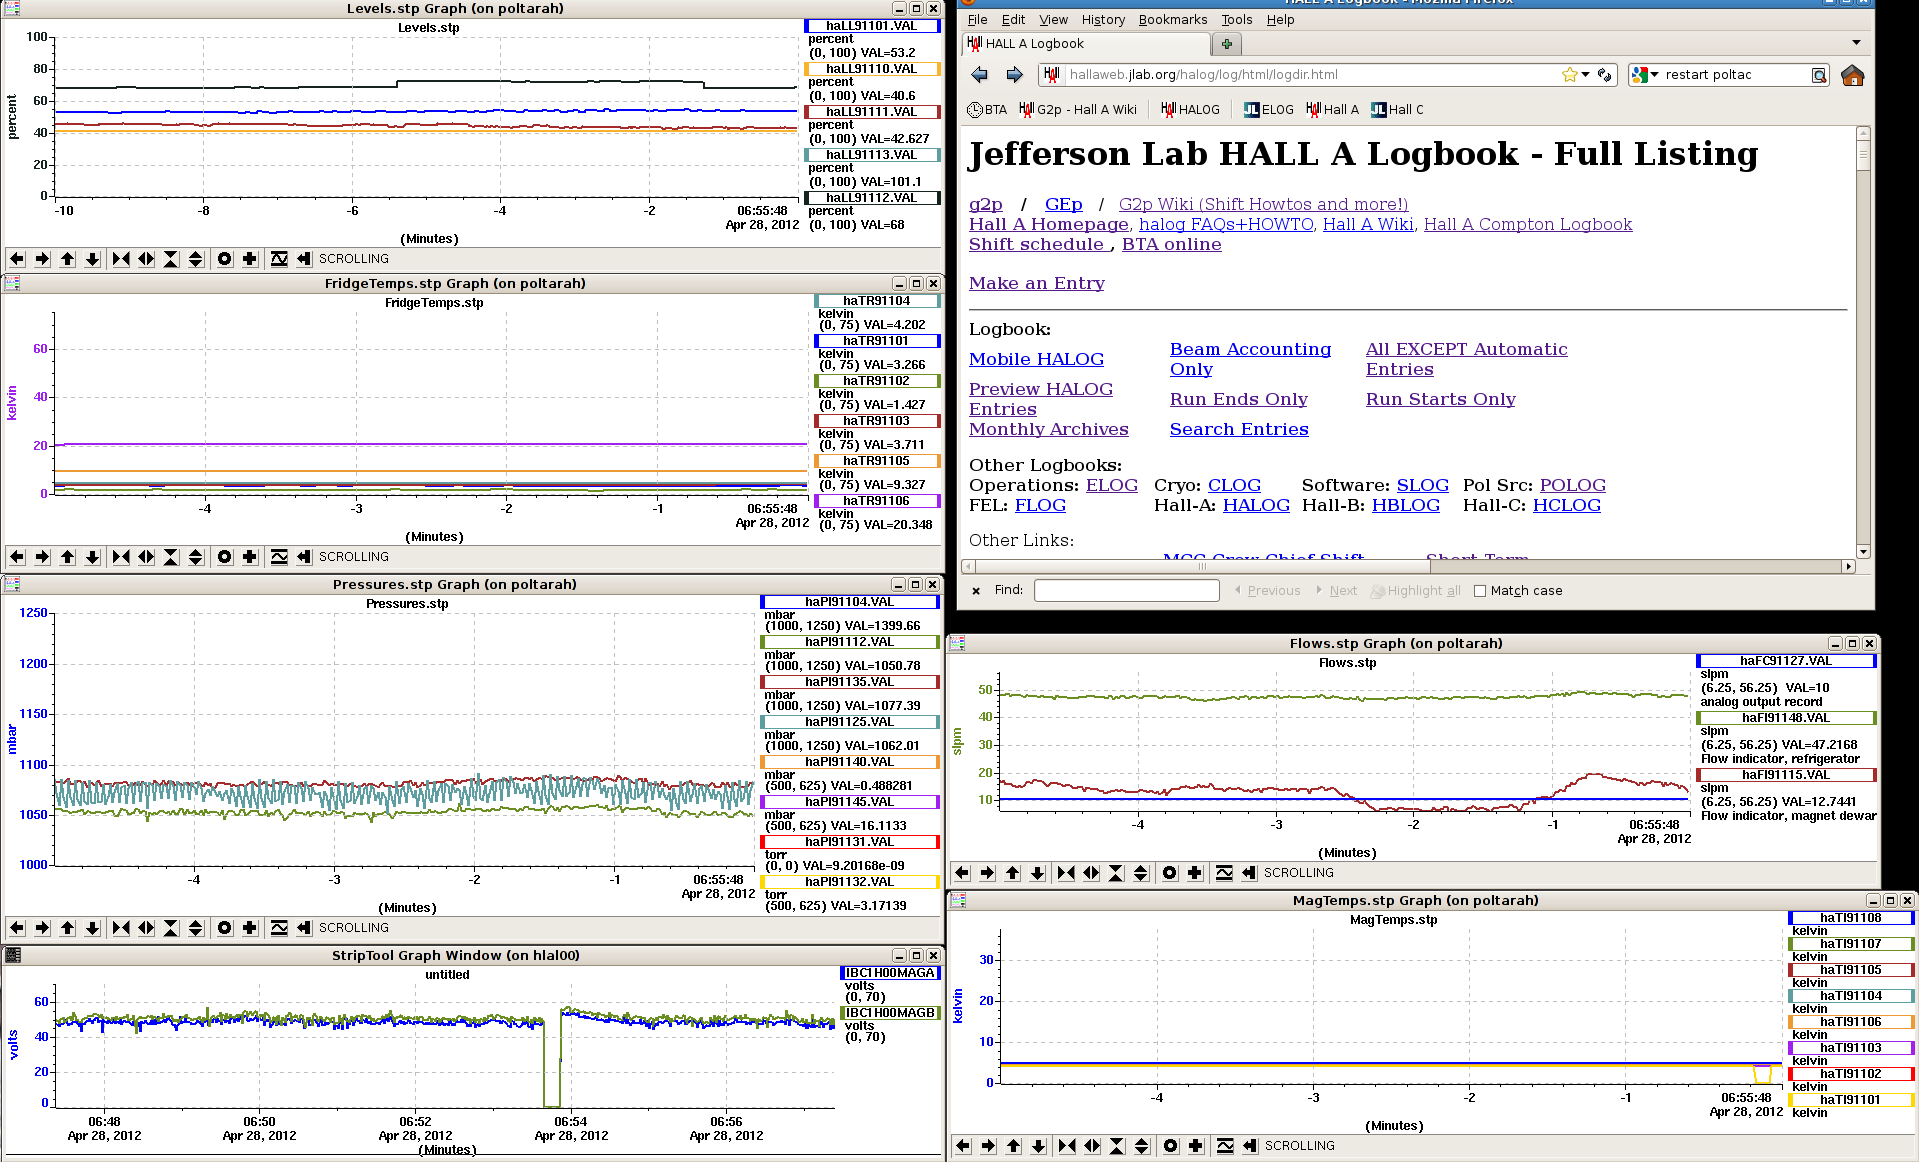The image size is (1919, 1162).
Task: Plus icon in MagTemps.stp graph toolbar
Action: (x=1196, y=1146)
